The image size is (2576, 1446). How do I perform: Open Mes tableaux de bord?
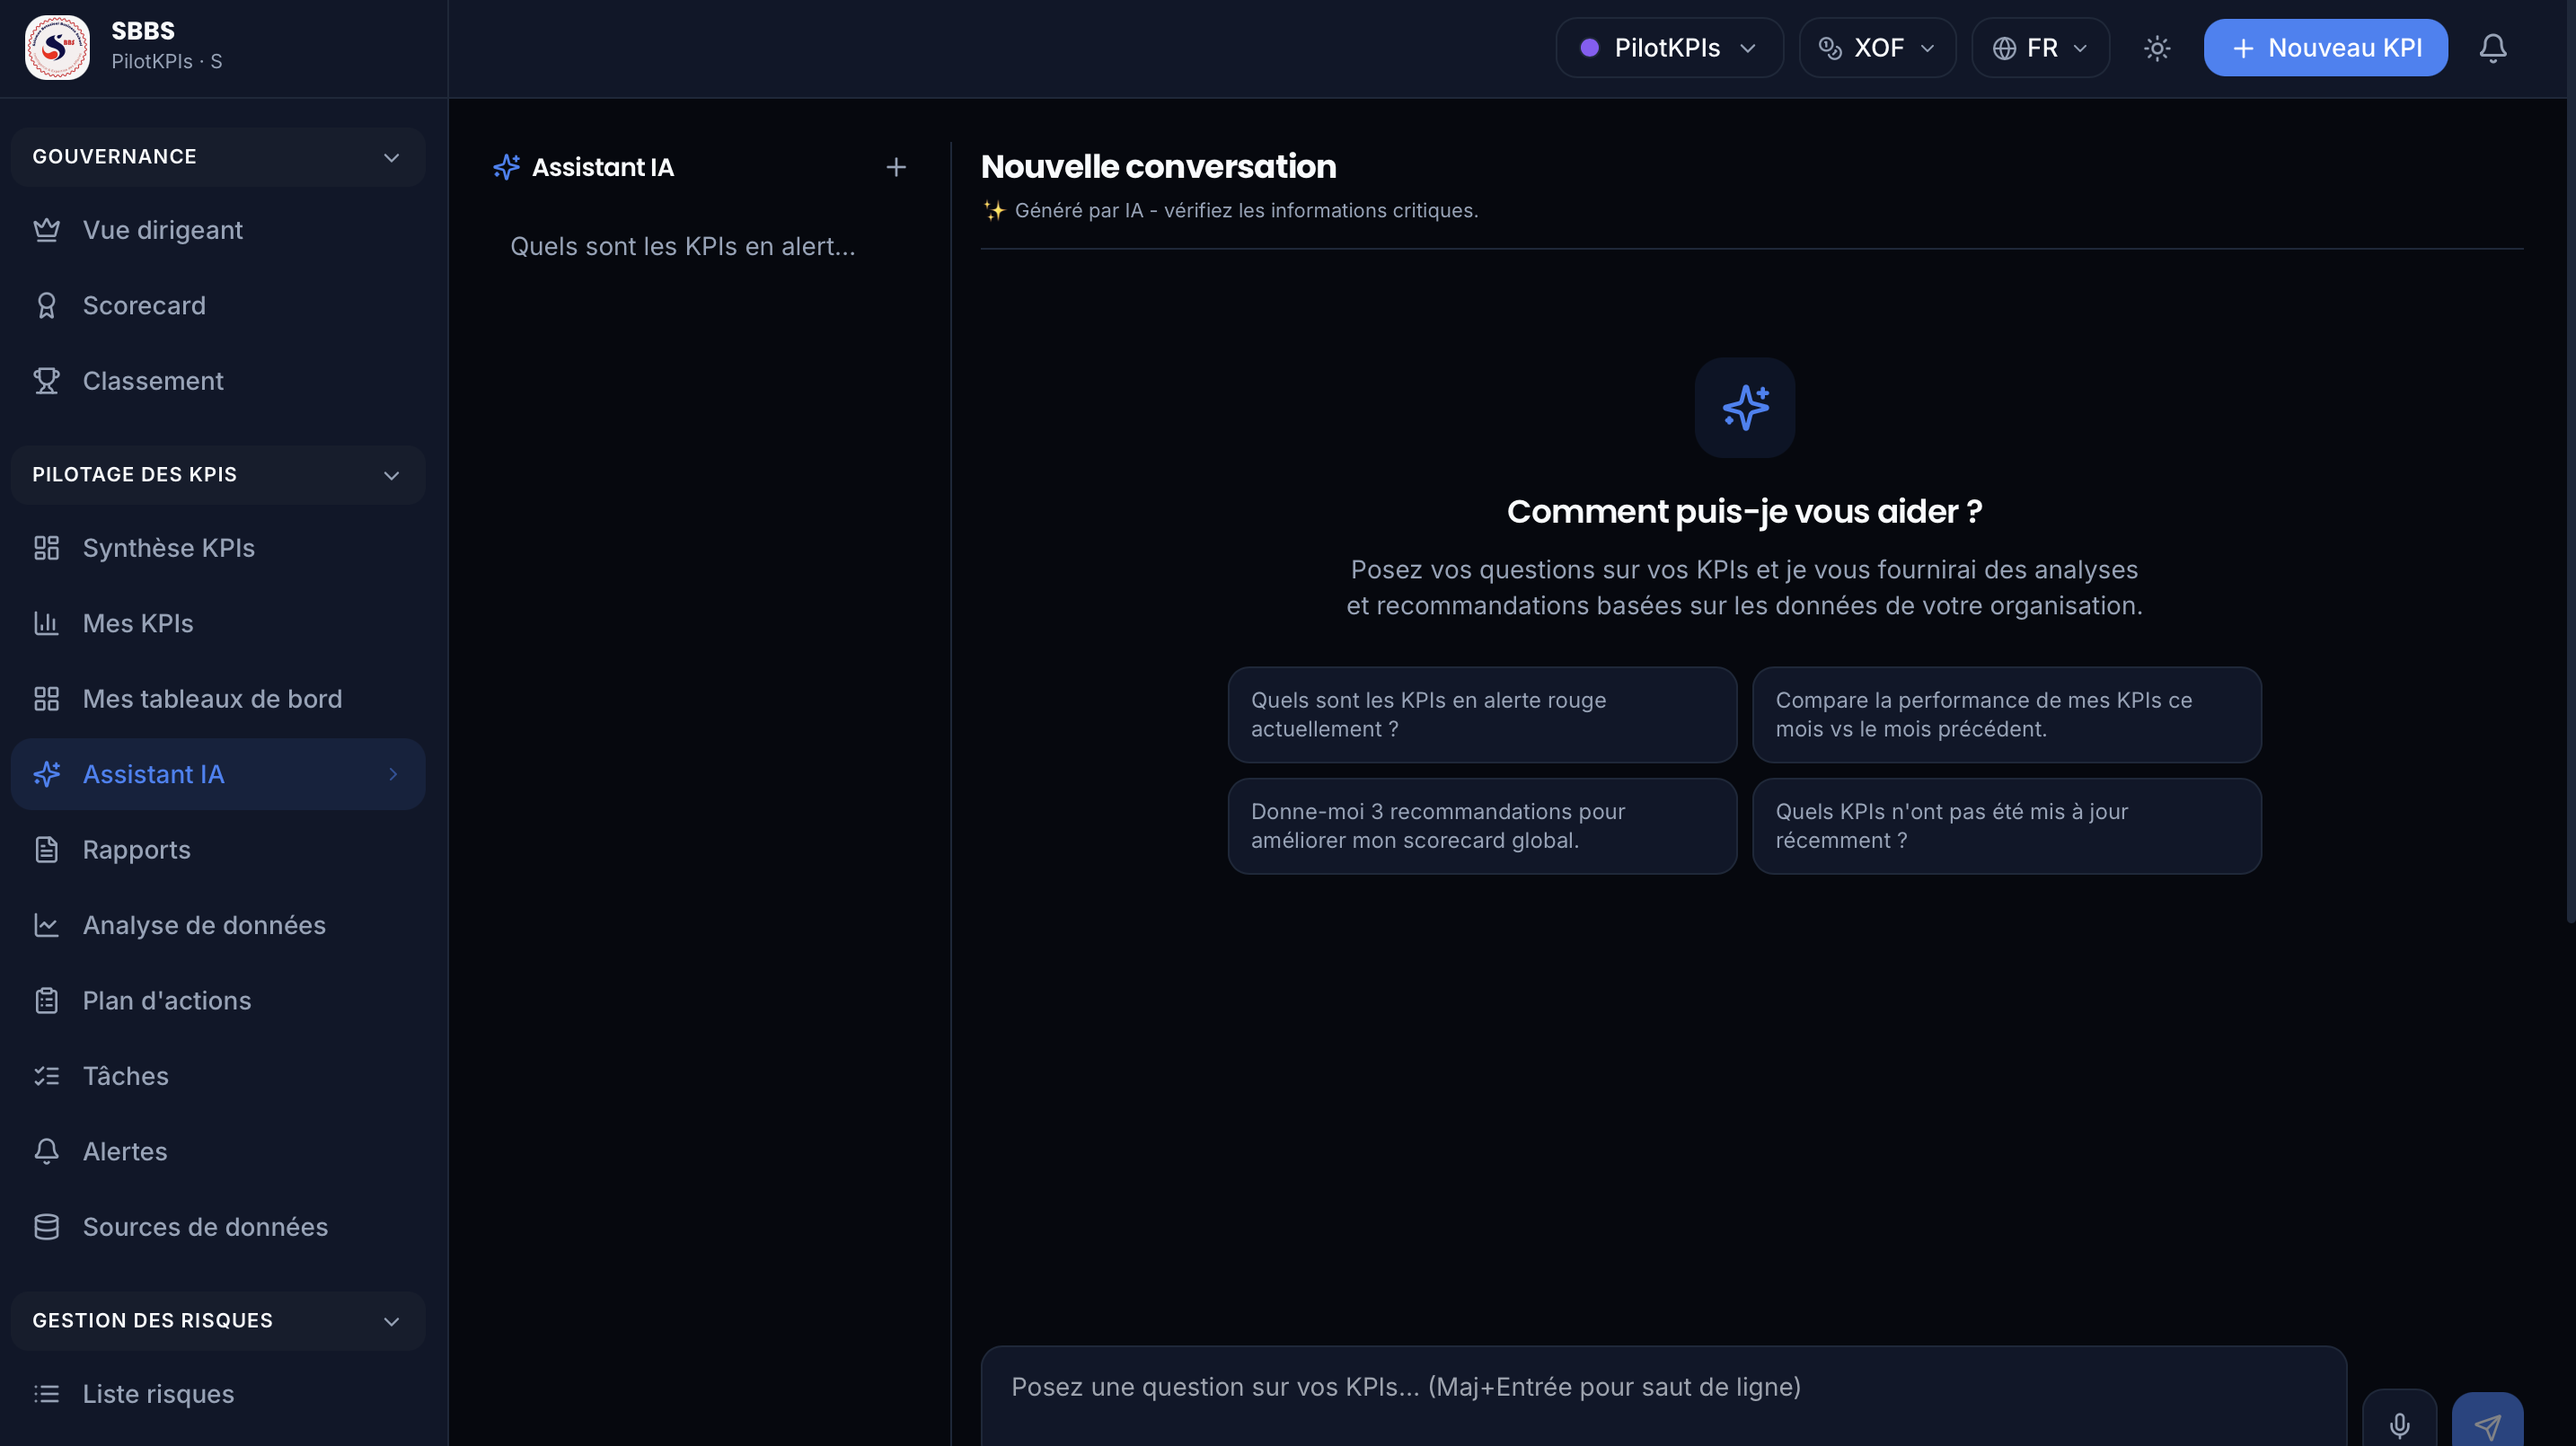tap(218, 699)
